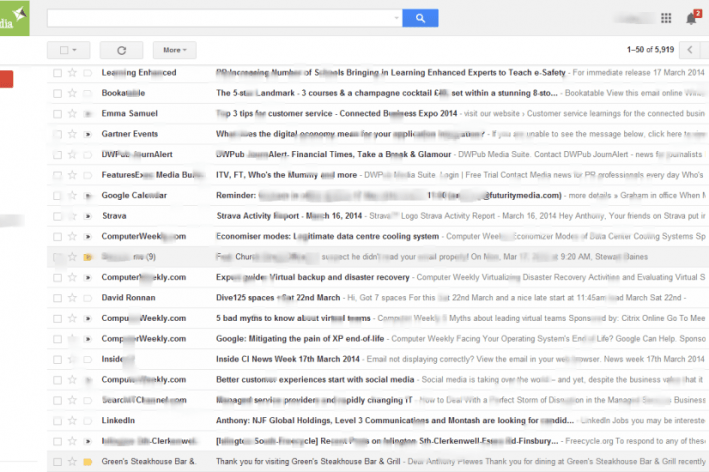This screenshot has height=472, width=709.
Task: Open the More actions dropdown
Action: pos(175,50)
